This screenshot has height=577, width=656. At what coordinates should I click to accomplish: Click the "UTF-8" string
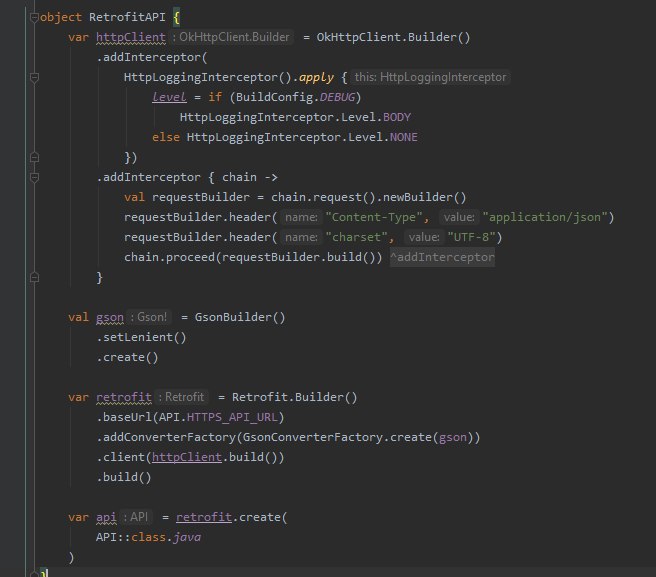pos(472,237)
